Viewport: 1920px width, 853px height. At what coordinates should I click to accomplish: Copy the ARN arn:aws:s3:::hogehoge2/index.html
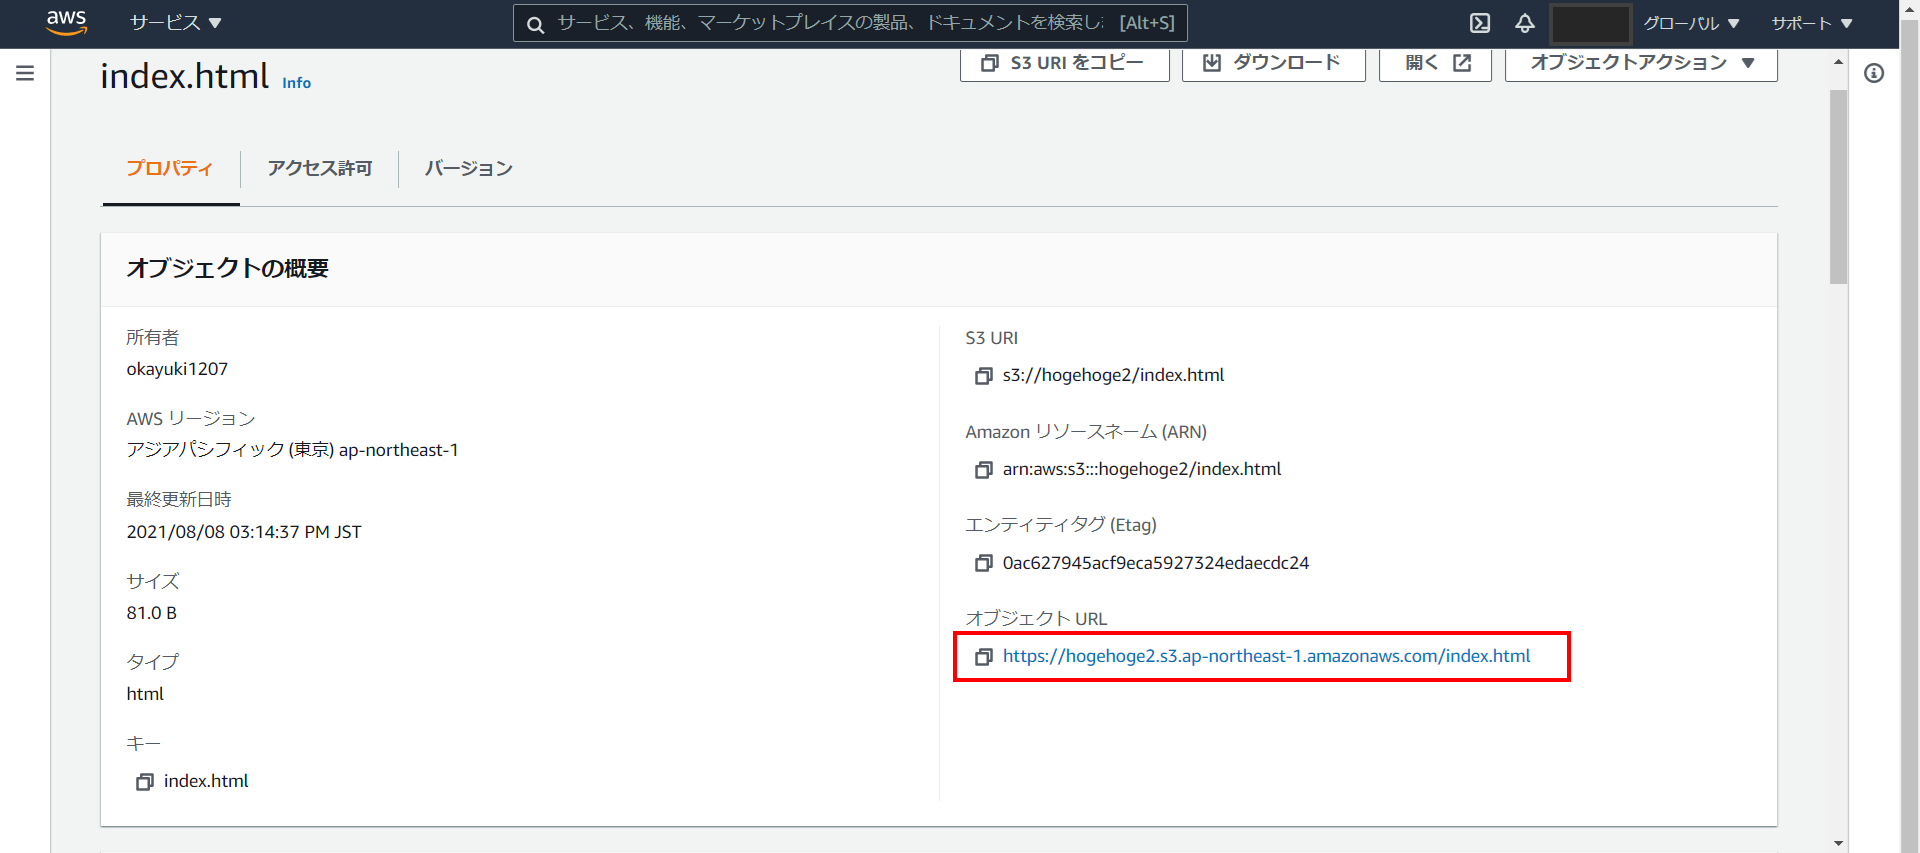pos(984,470)
